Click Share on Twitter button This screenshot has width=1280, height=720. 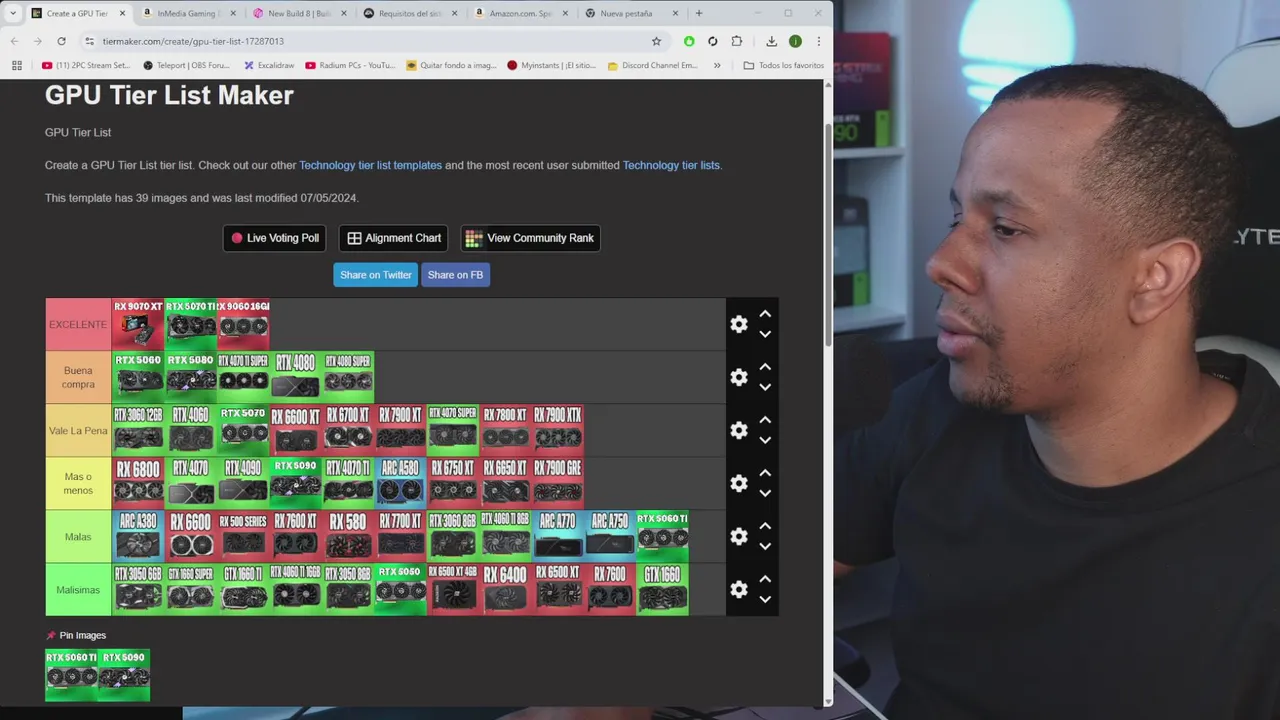[375, 275]
